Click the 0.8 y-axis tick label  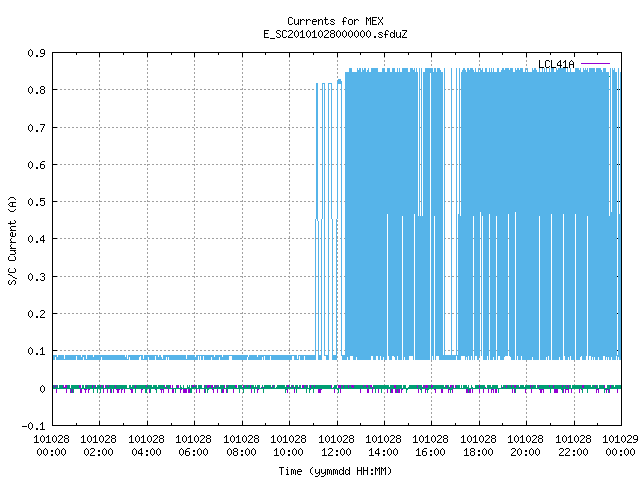tap(36, 90)
